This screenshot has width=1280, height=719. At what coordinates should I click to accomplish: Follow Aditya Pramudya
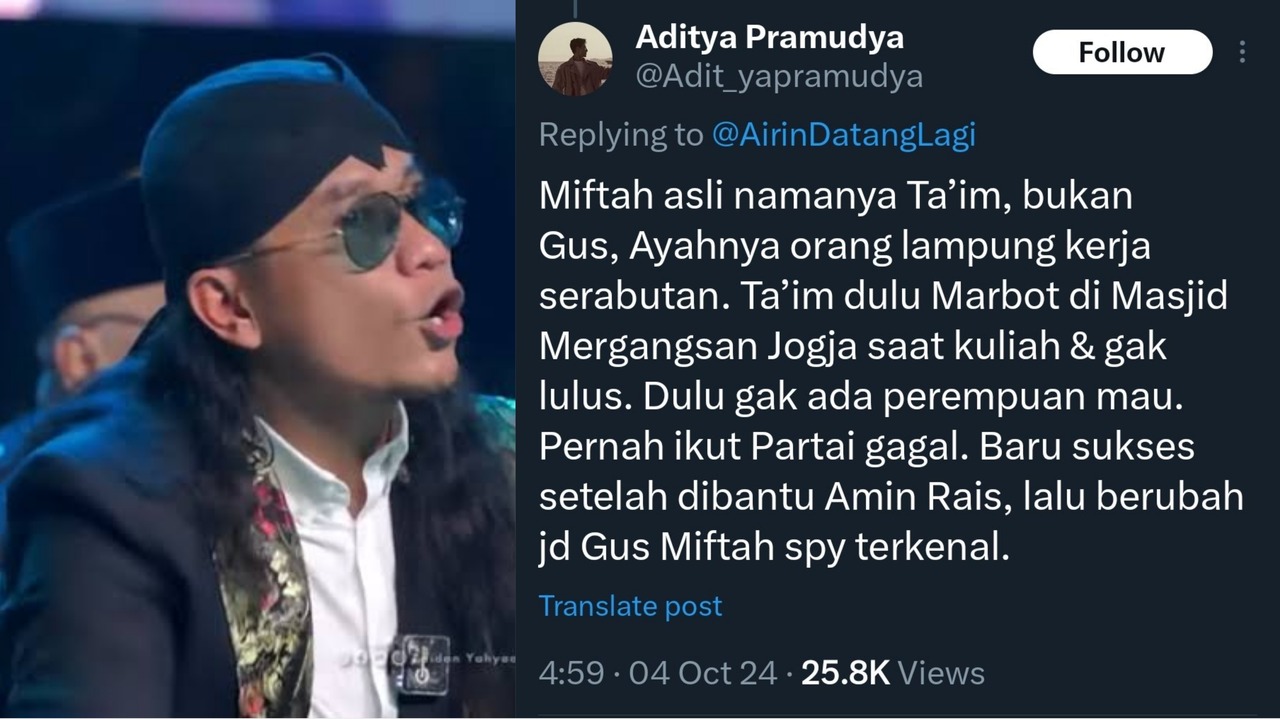click(1122, 52)
